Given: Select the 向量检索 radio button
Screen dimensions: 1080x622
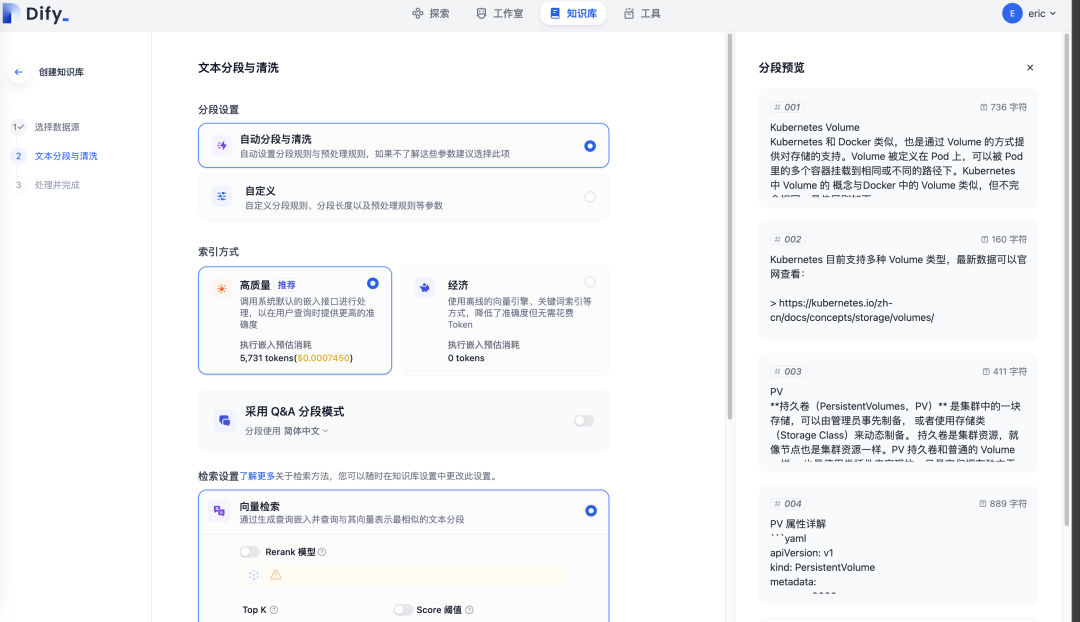Looking at the screenshot, I should (x=591, y=510).
